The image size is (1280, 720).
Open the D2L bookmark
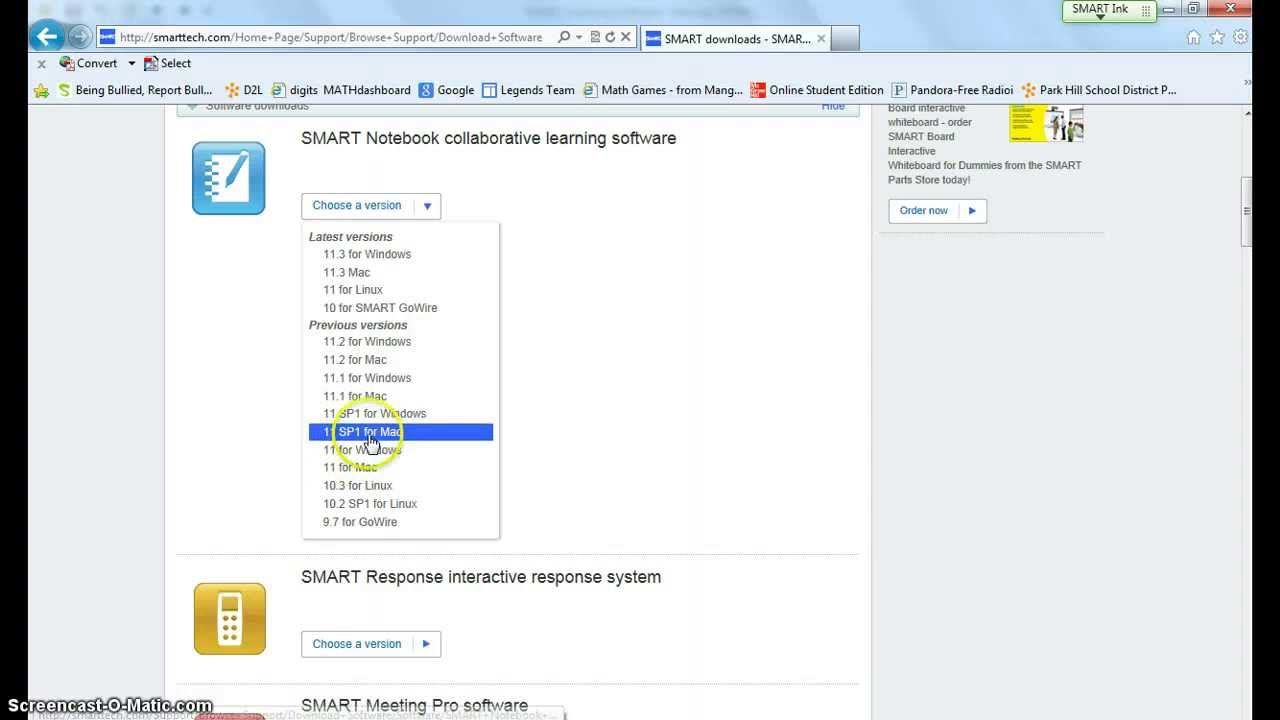pyautogui.click(x=243, y=90)
